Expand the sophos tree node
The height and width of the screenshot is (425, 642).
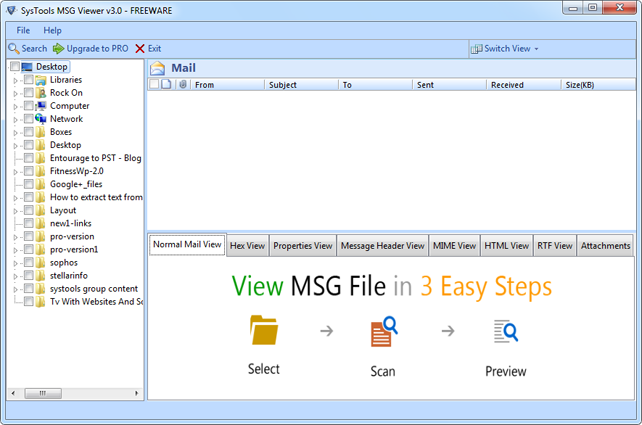tap(16, 264)
